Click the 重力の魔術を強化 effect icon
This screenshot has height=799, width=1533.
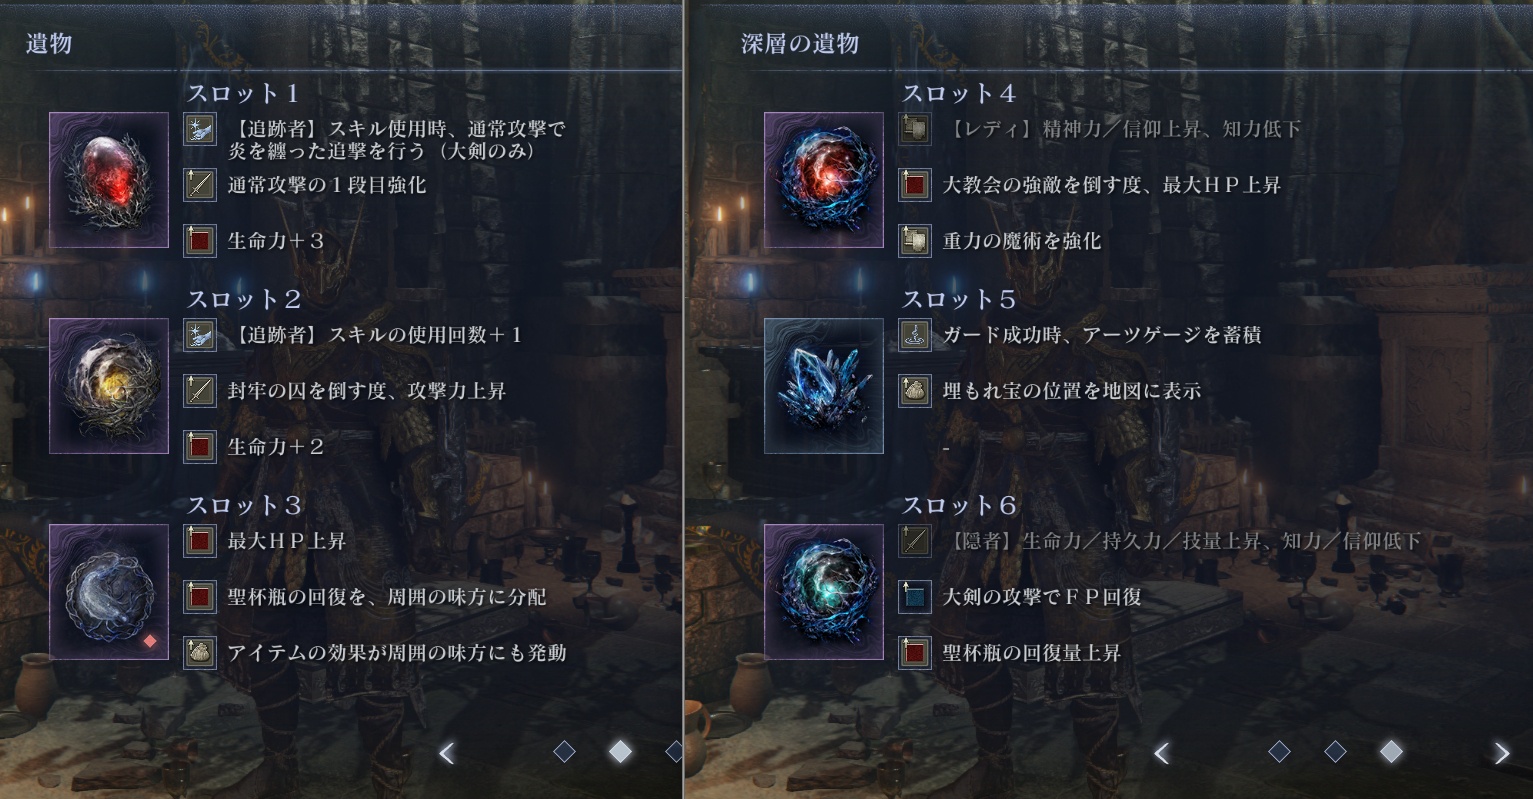915,241
